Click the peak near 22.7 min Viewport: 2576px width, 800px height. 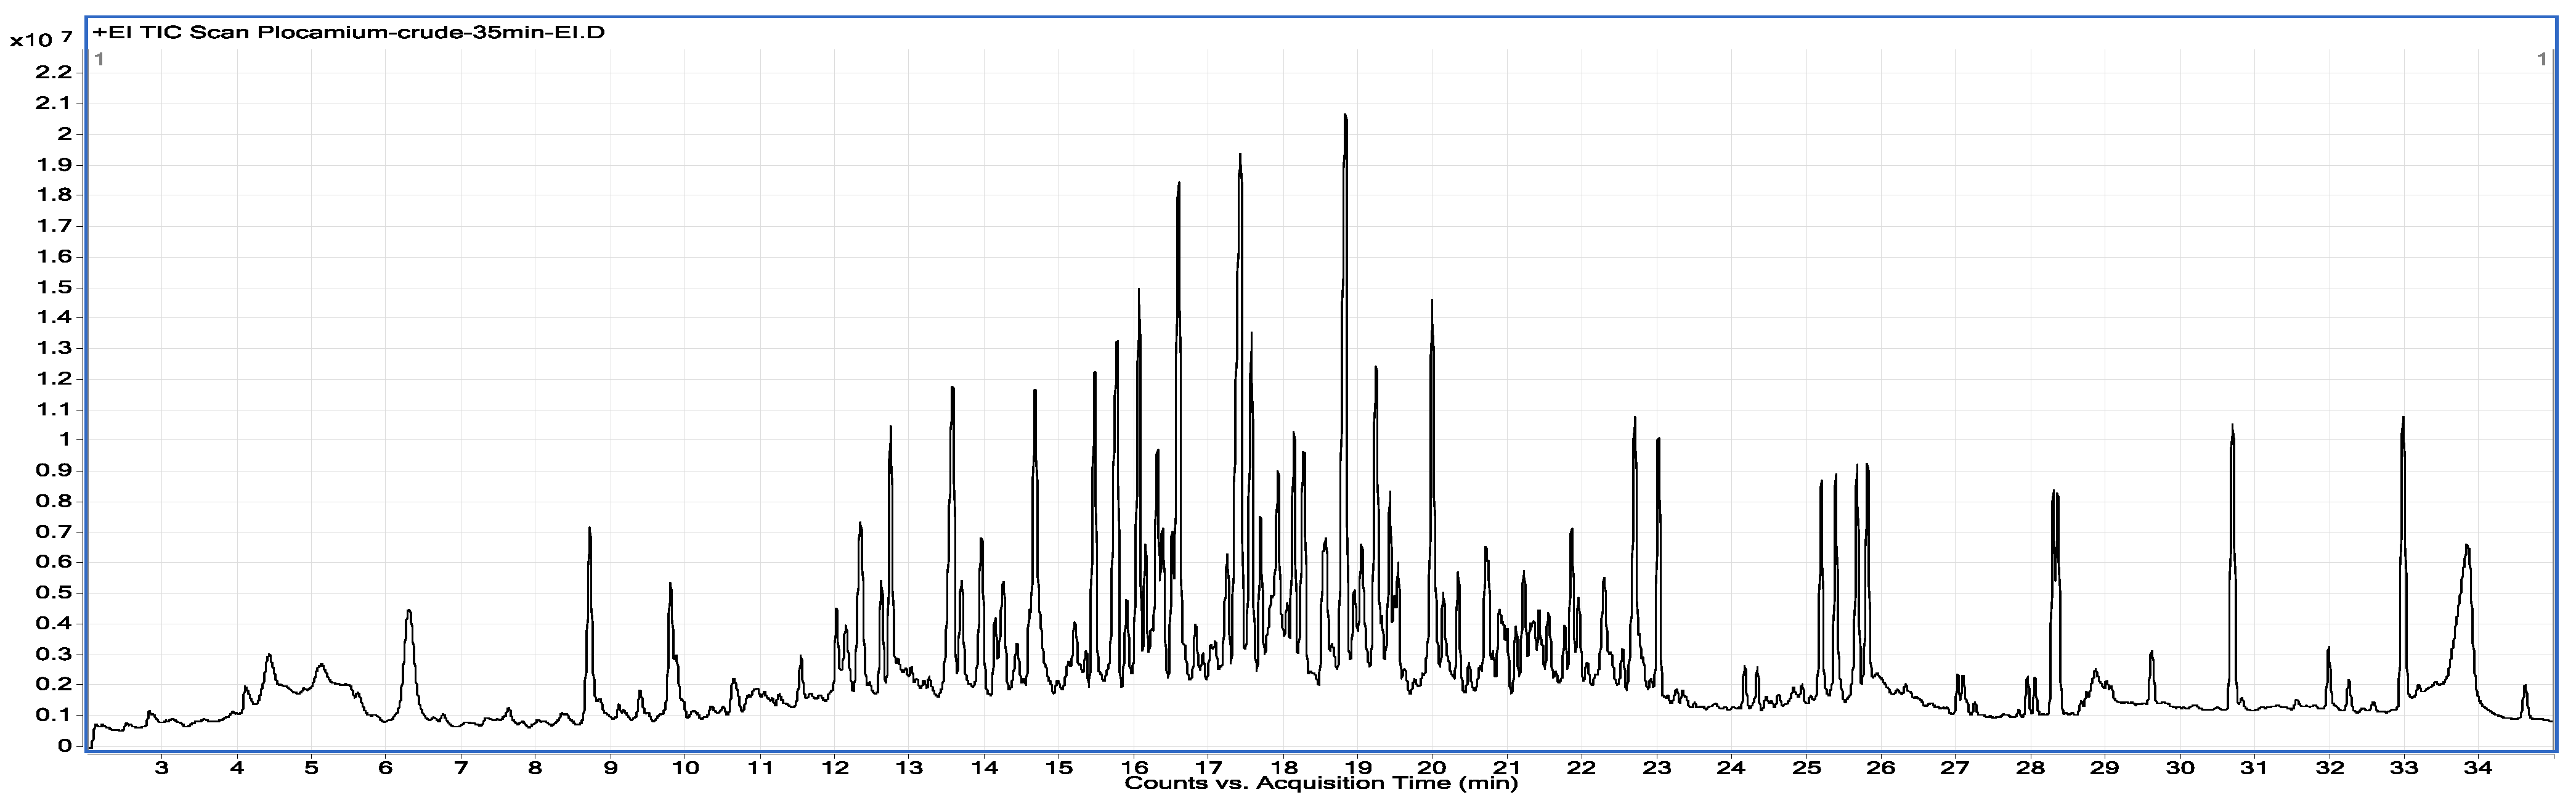(1634, 419)
